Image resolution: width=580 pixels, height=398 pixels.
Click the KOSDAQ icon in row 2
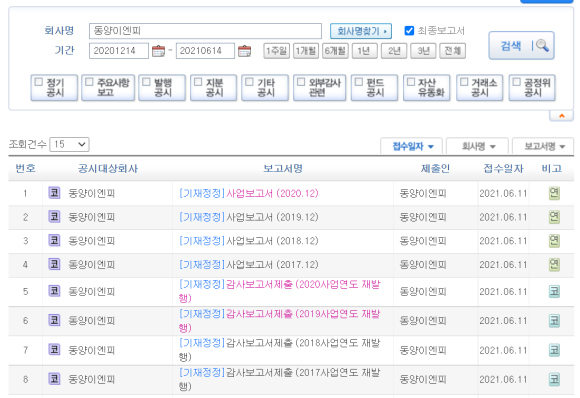pos(54,216)
